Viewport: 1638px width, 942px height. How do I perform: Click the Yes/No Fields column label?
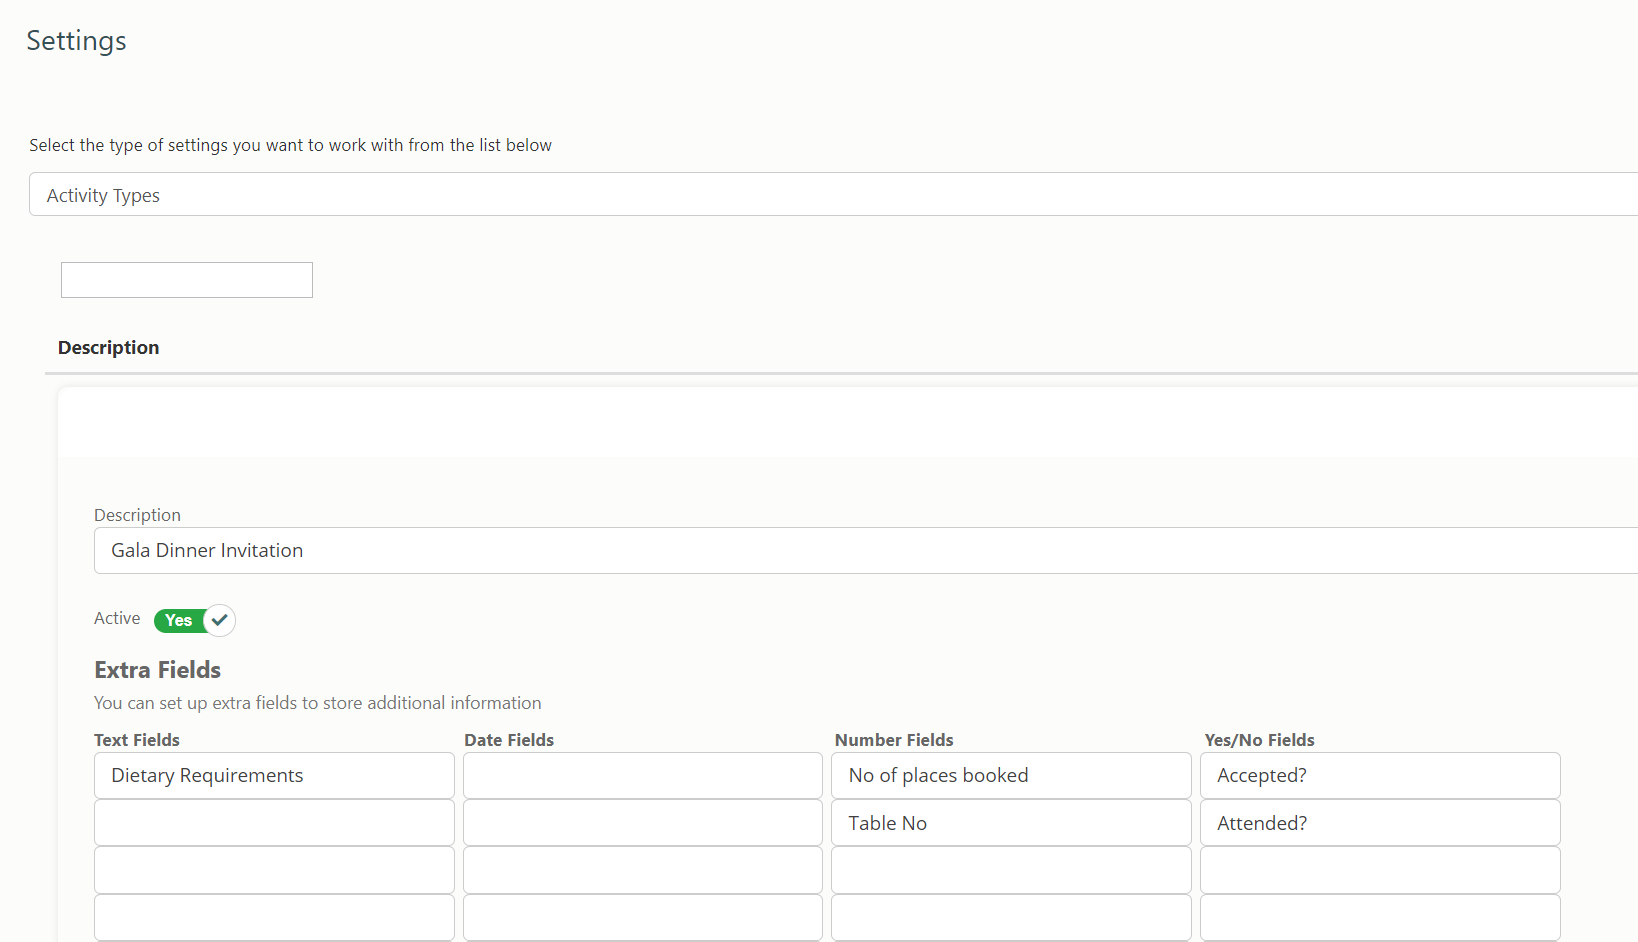tap(1259, 740)
